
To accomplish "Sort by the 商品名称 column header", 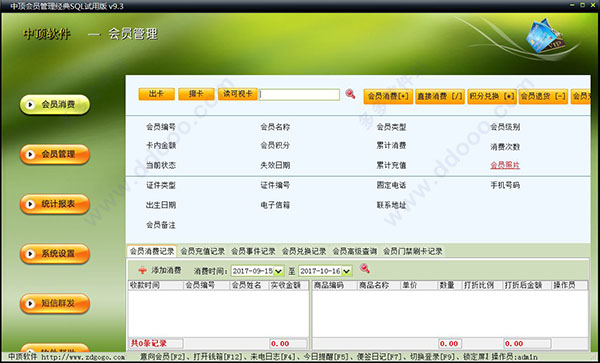I will [379, 285].
